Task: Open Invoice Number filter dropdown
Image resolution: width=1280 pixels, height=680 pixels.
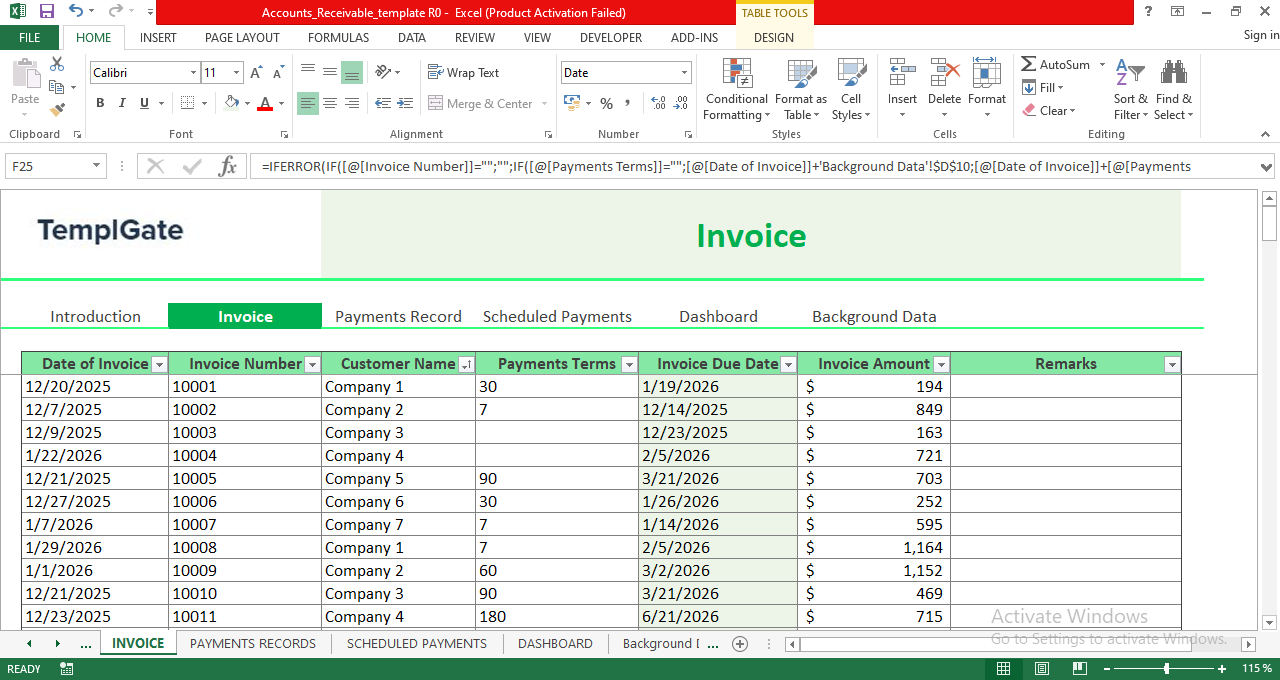Action: tap(312, 365)
